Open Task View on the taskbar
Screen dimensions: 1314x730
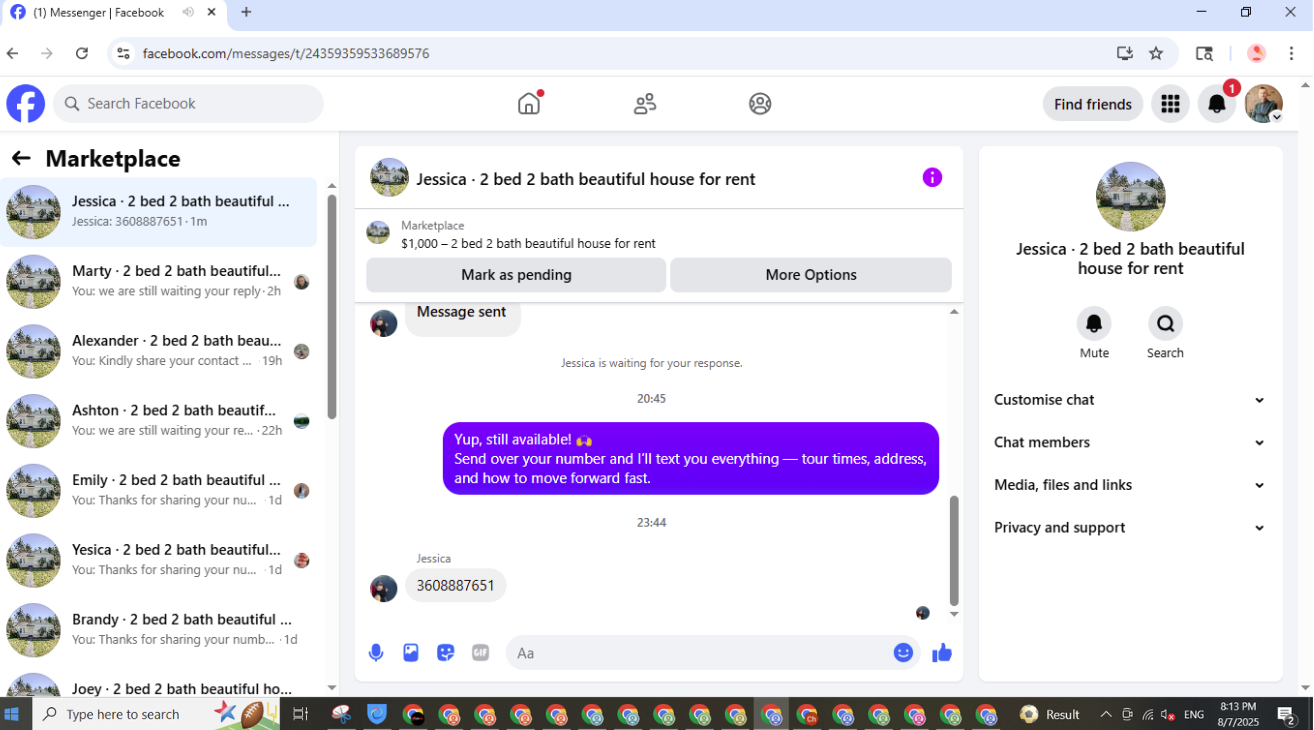[x=300, y=714]
